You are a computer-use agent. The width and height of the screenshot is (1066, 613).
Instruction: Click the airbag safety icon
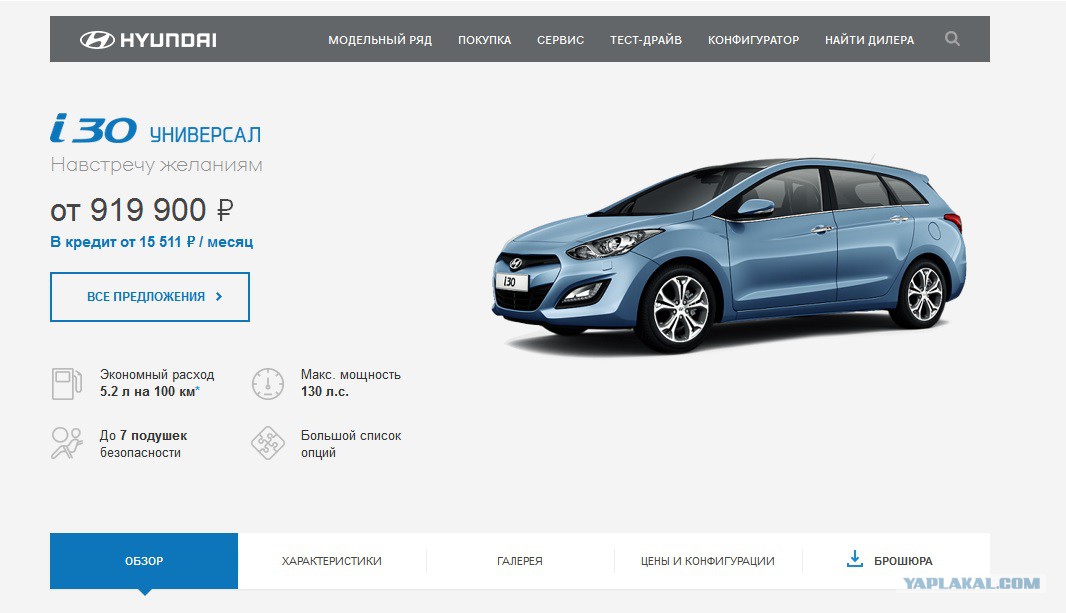[x=67, y=443]
